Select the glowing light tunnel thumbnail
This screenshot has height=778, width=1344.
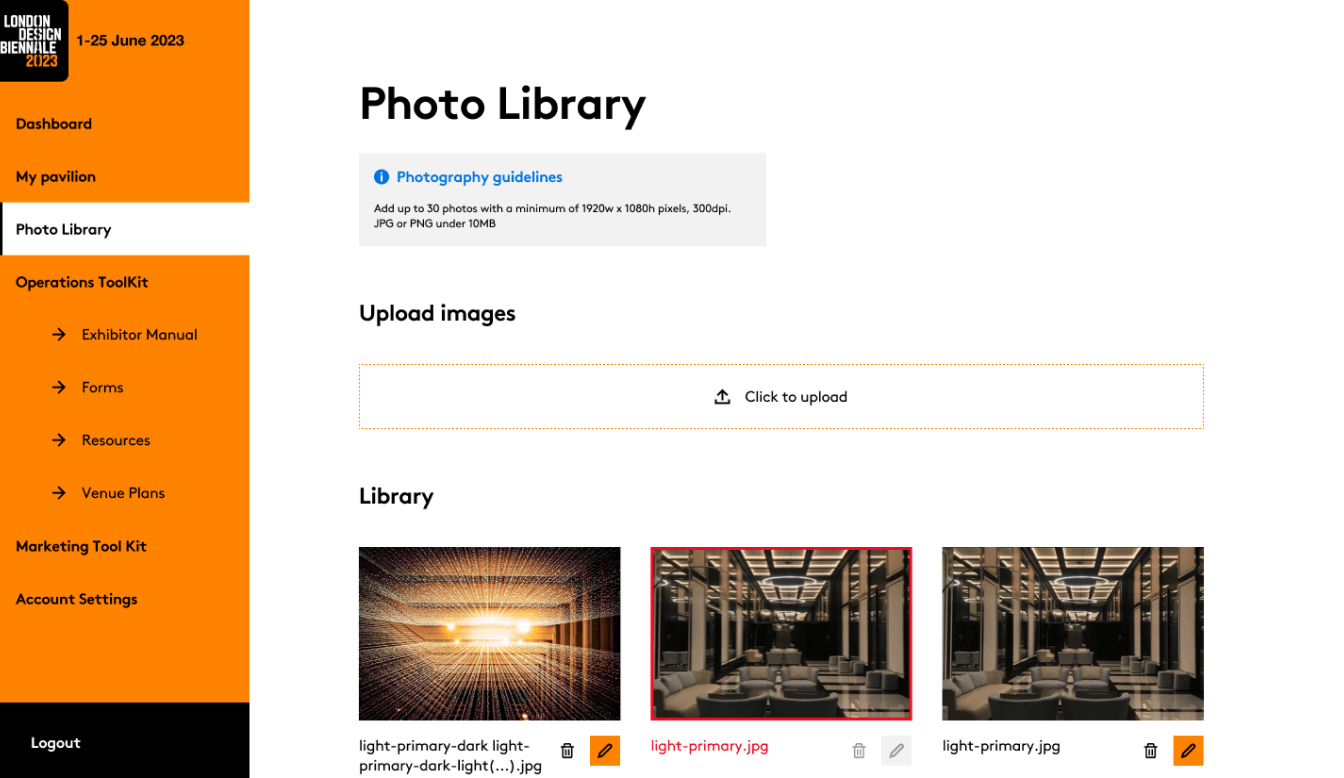[x=490, y=633]
